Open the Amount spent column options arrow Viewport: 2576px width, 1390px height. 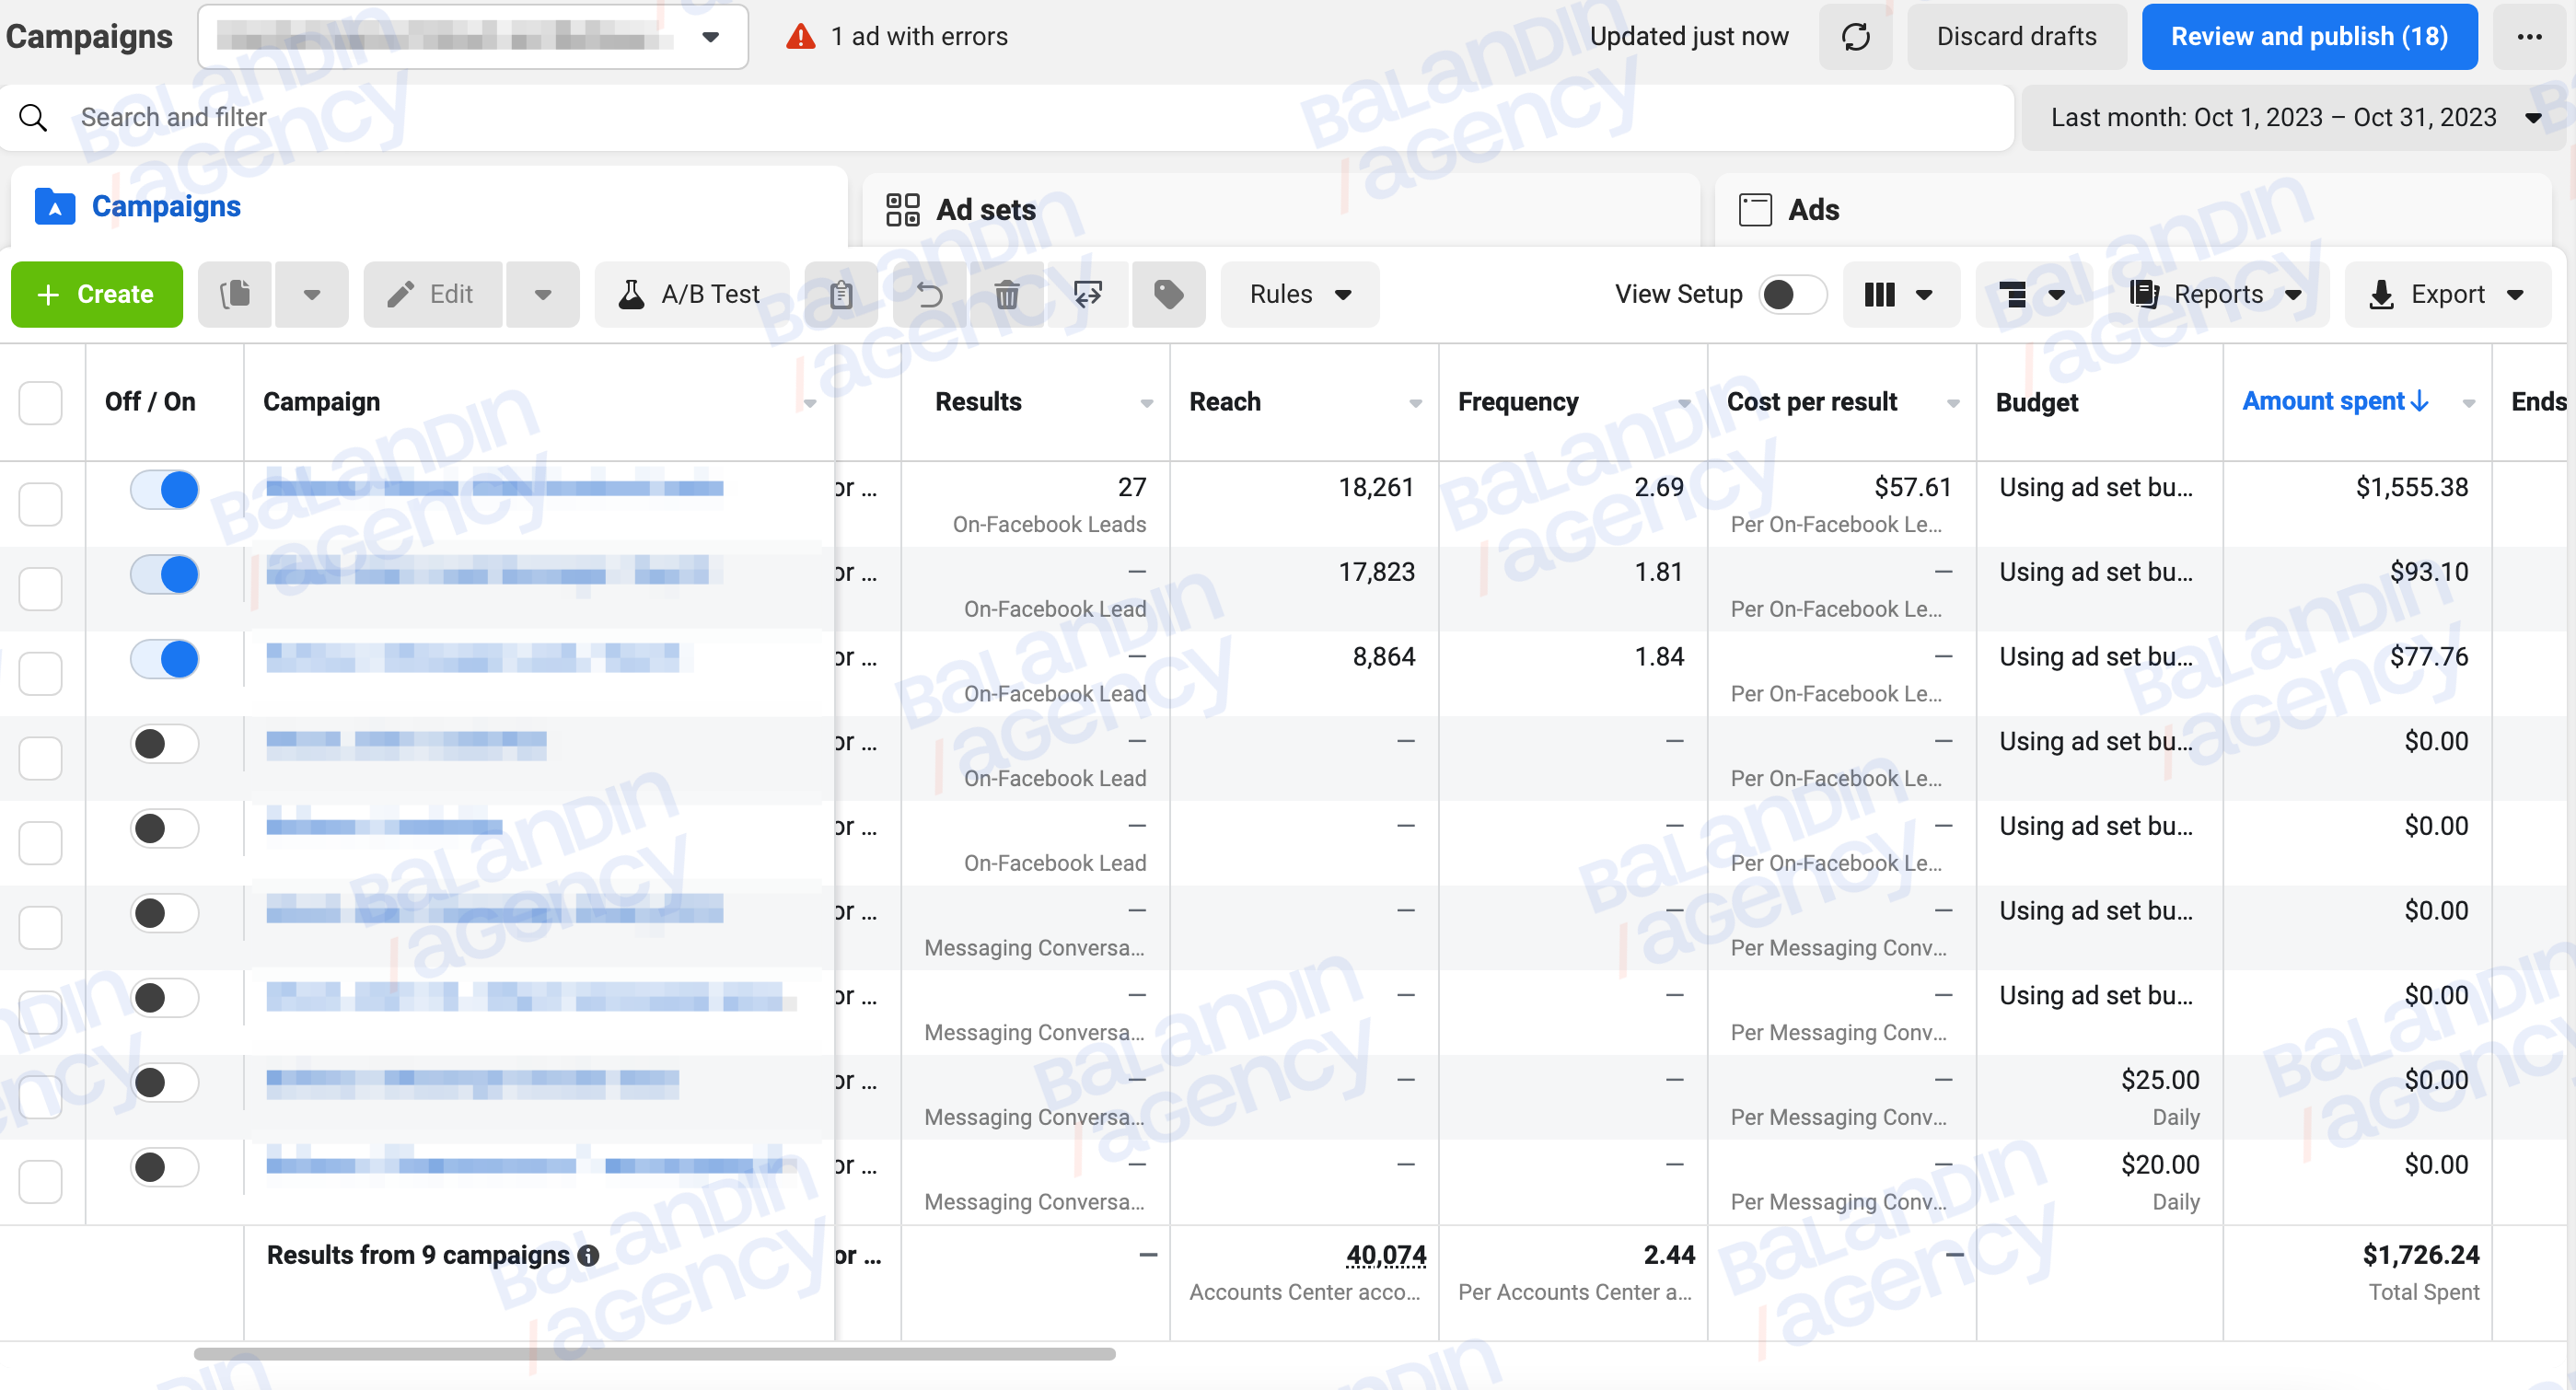(x=2469, y=403)
